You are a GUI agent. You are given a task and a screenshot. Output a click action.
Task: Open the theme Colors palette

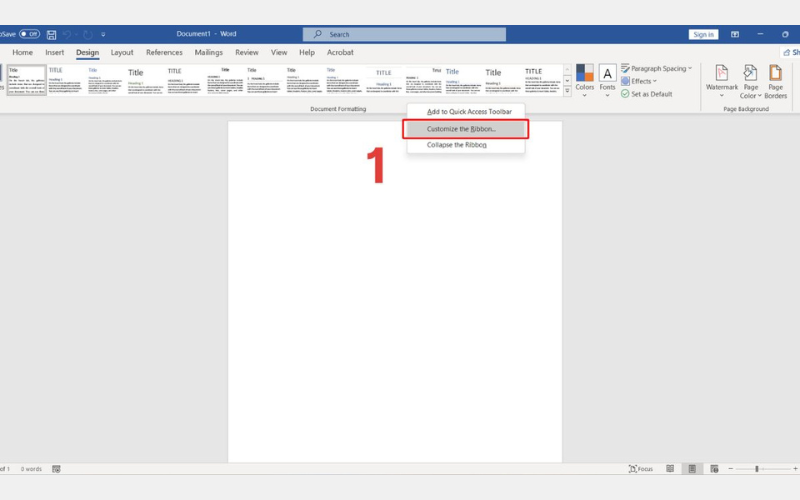(x=584, y=79)
